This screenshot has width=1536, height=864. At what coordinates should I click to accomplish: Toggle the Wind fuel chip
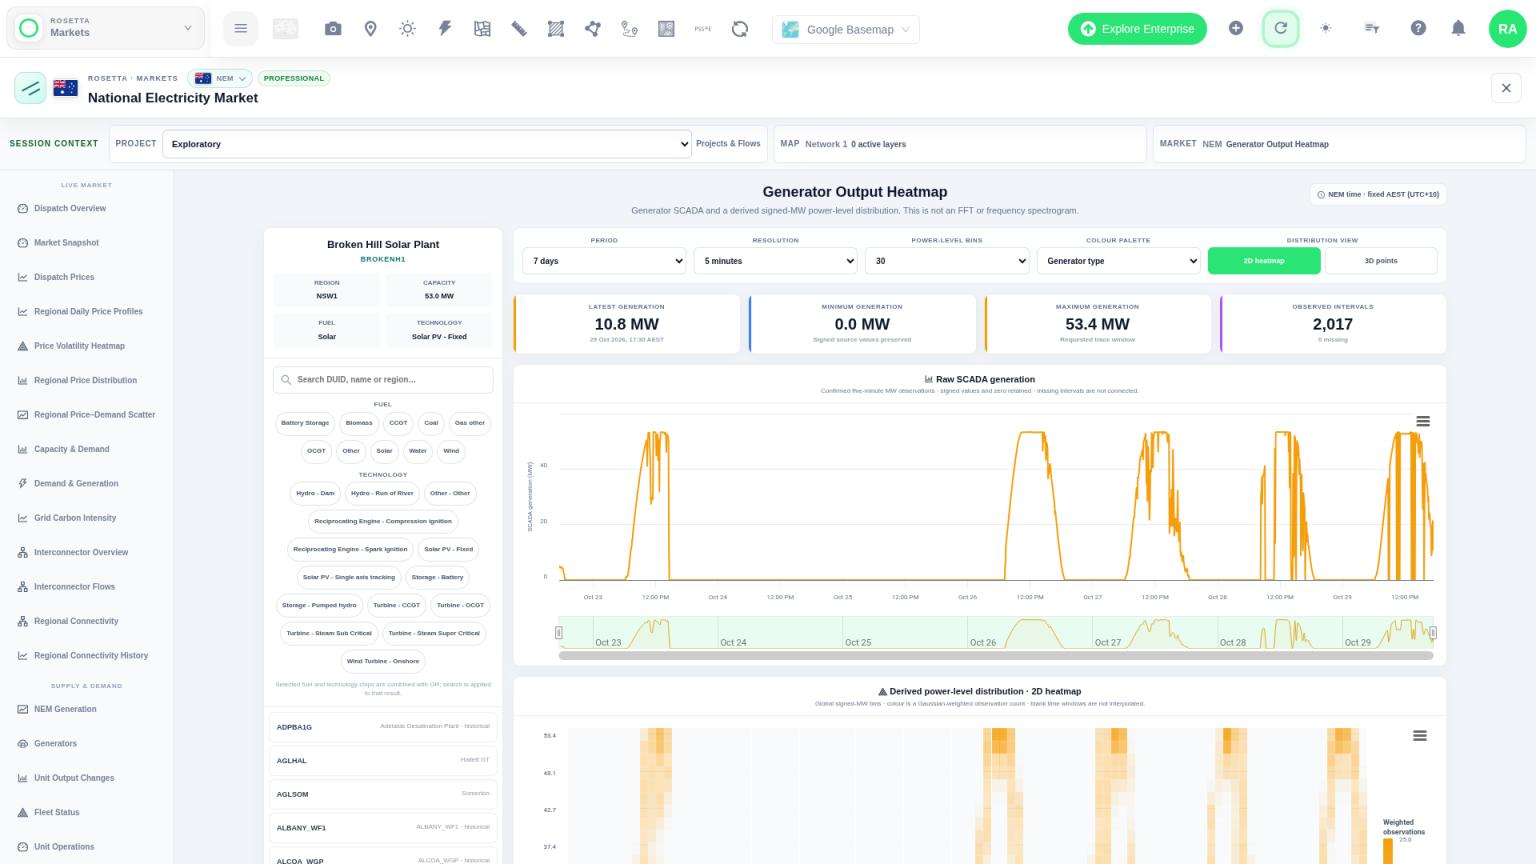point(451,451)
